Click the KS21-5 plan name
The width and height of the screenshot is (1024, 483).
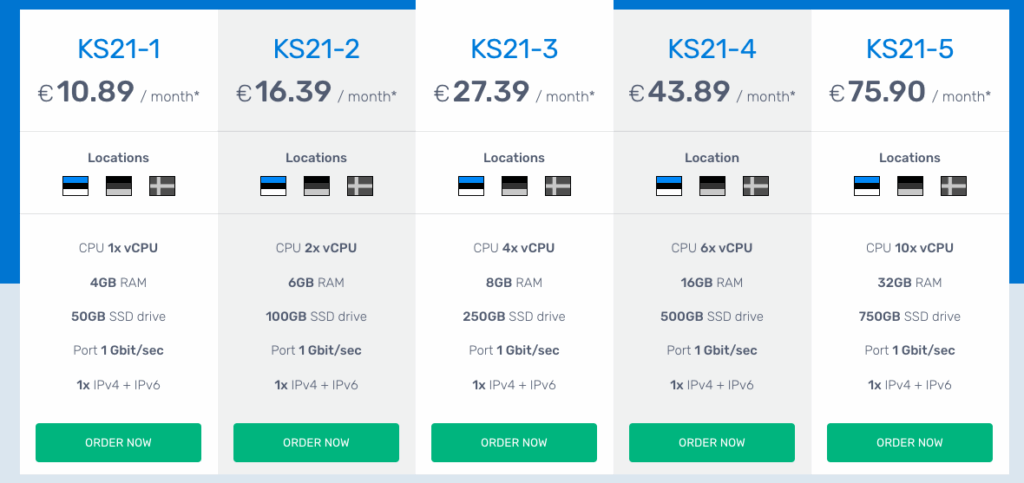(910, 49)
